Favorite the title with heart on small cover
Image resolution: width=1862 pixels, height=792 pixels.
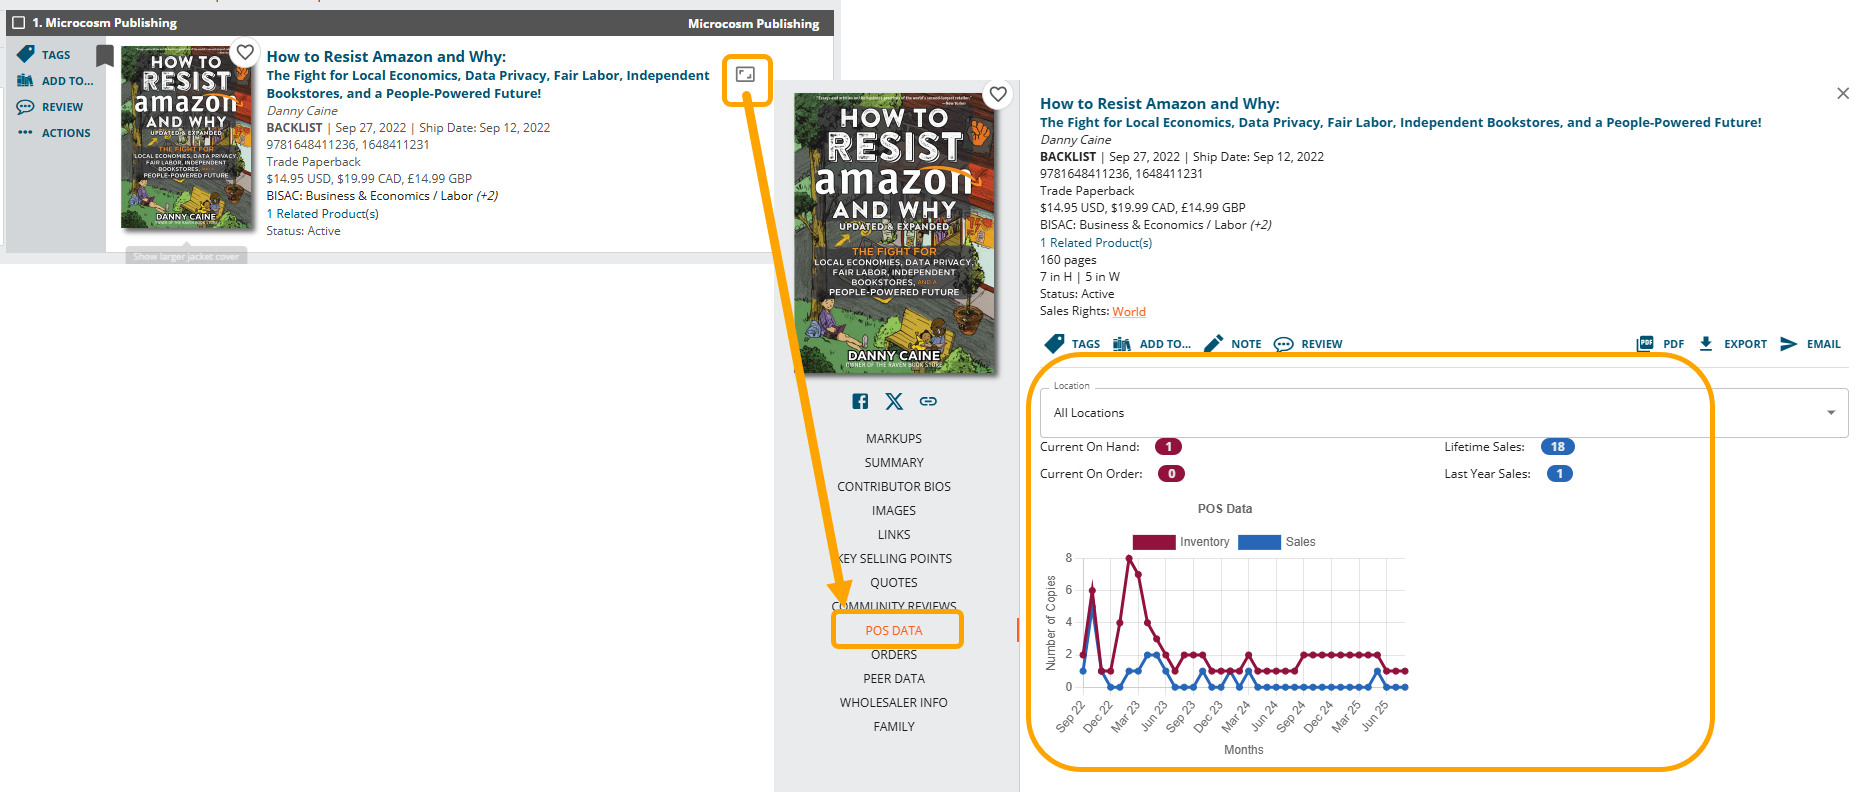(x=245, y=52)
